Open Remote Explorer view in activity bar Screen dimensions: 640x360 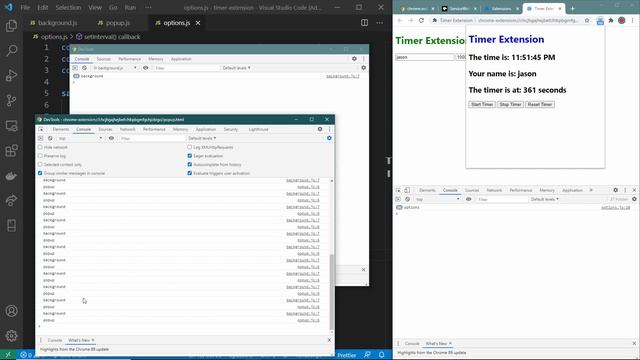pos(11,126)
